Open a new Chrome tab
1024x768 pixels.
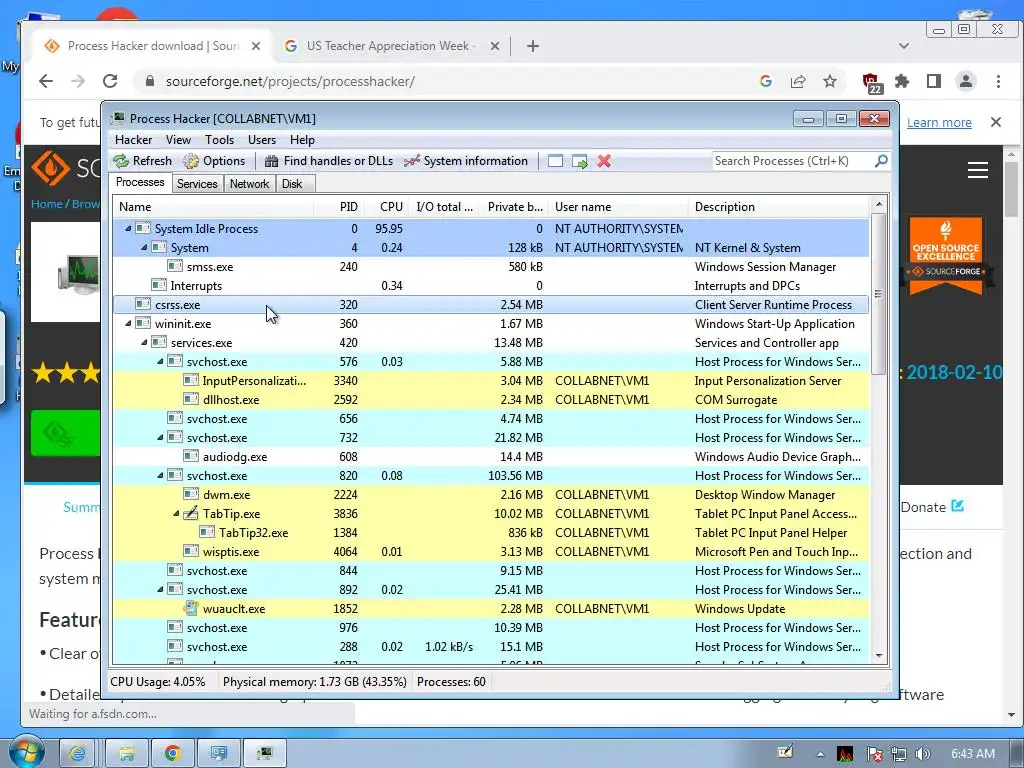pos(533,46)
